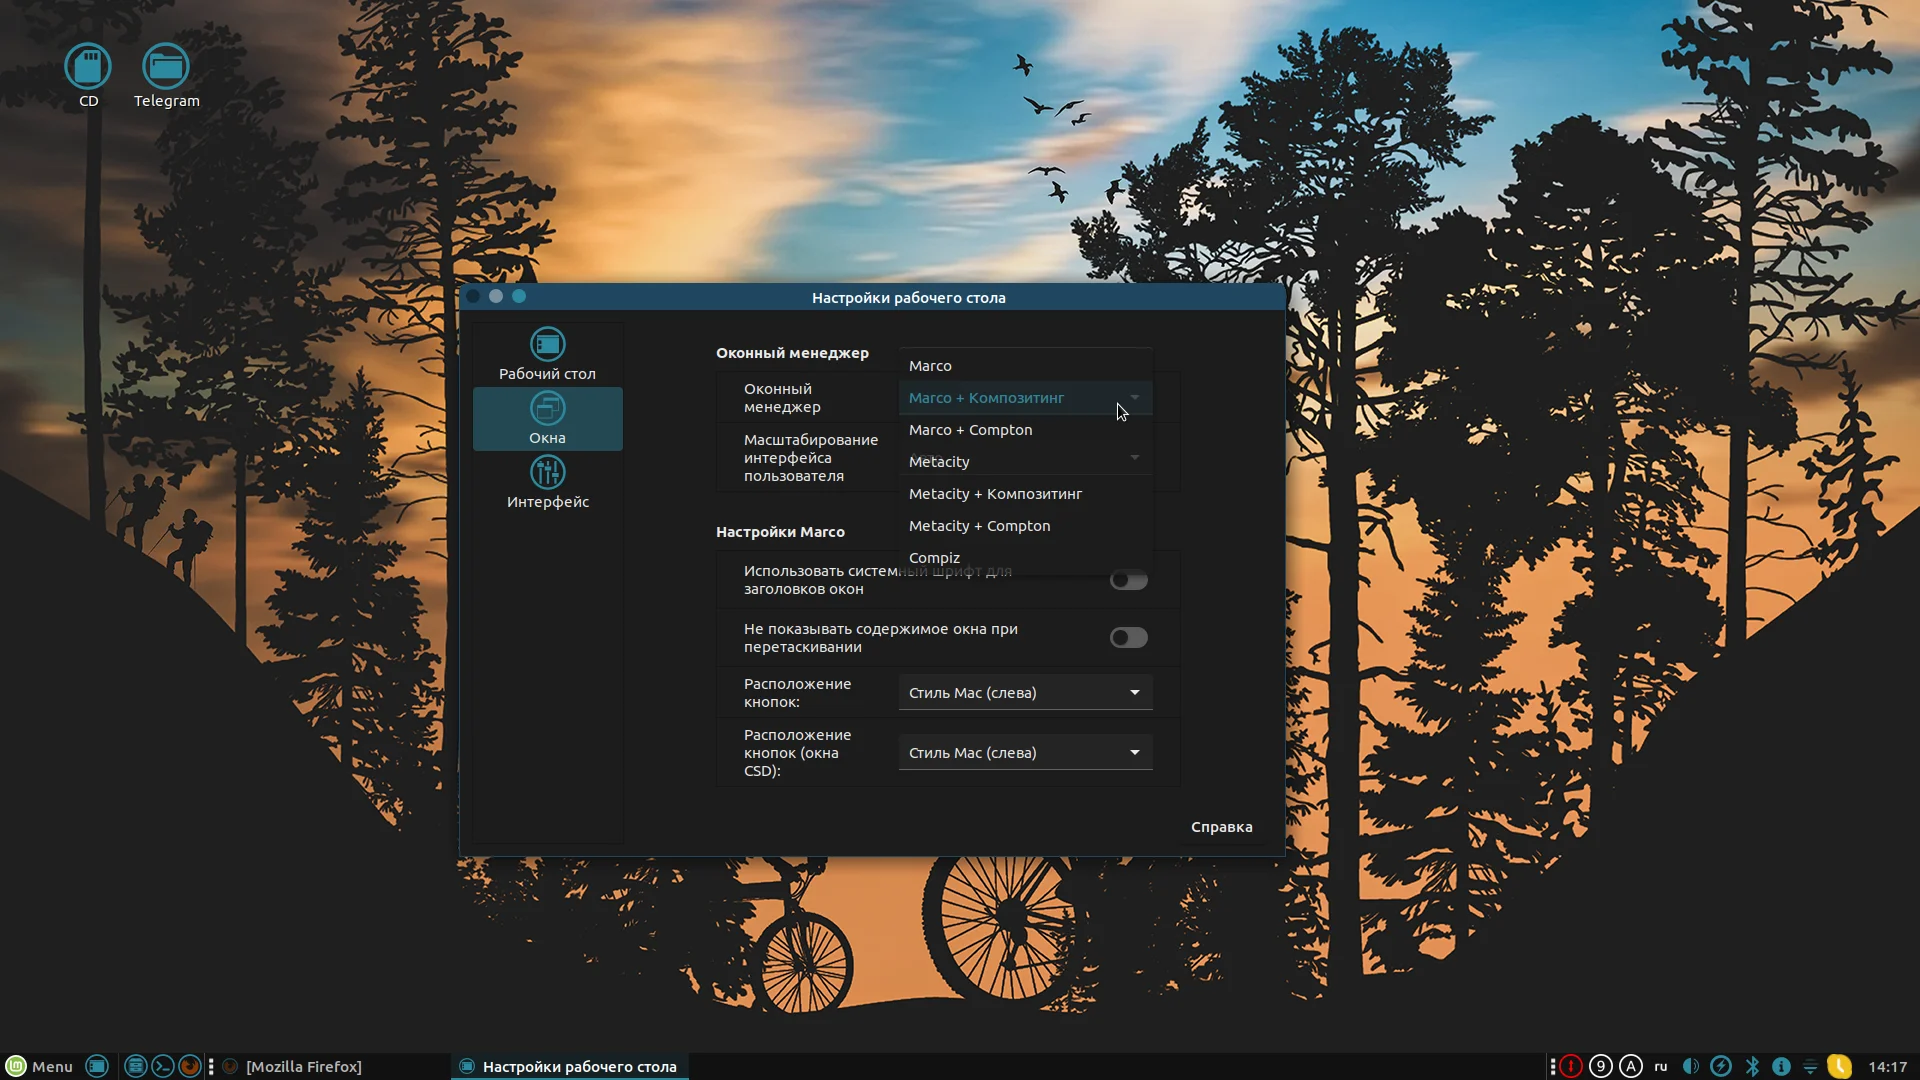Select the Compiz window manager option
The height and width of the screenshot is (1080, 1920).
point(934,558)
